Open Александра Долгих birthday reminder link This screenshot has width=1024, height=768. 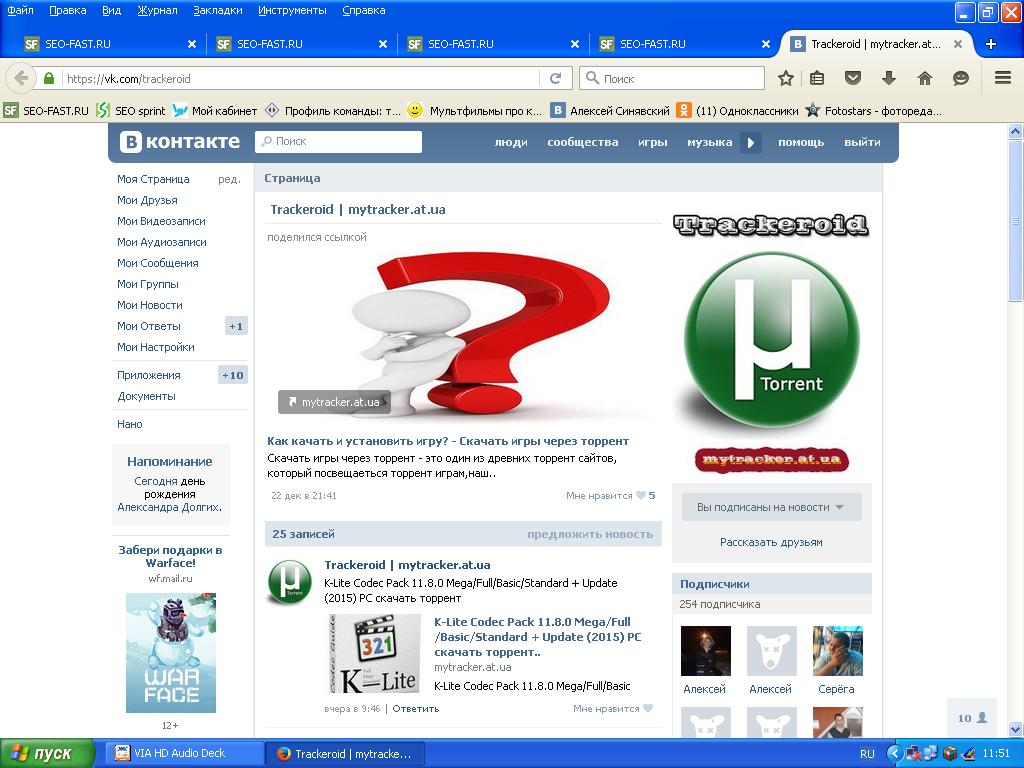(169, 507)
